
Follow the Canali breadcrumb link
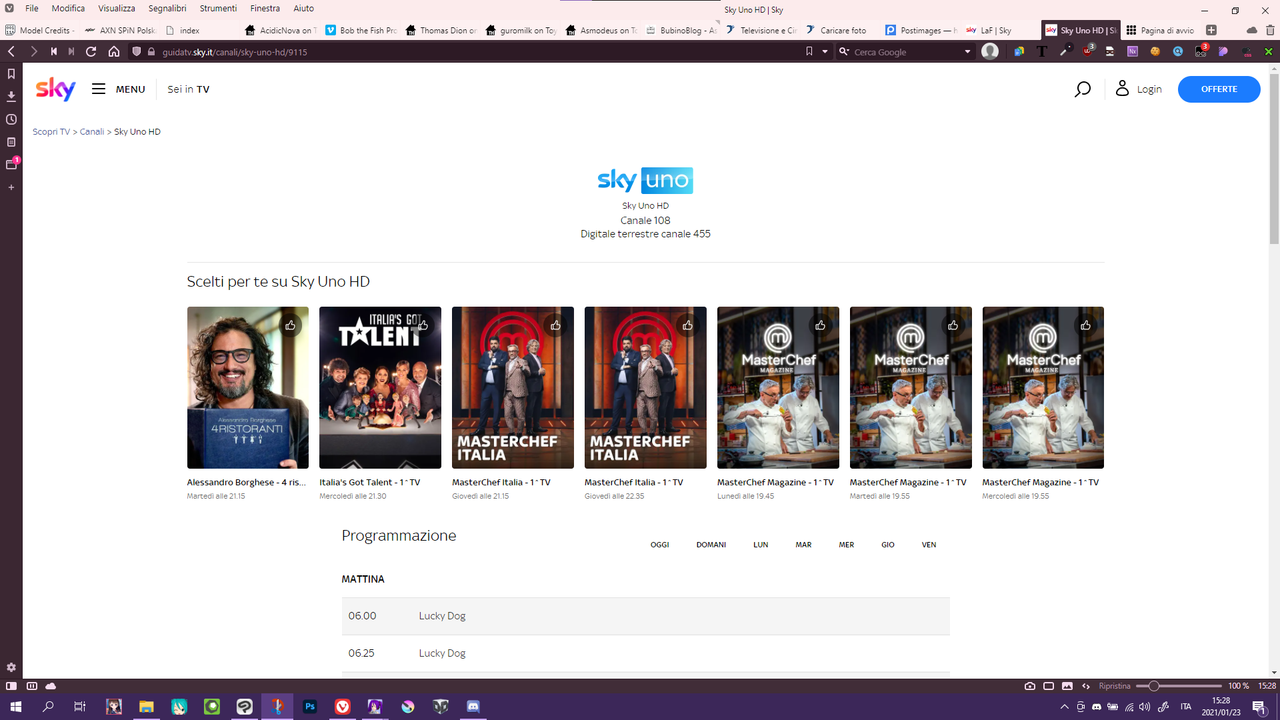pyautogui.click(x=92, y=132)
